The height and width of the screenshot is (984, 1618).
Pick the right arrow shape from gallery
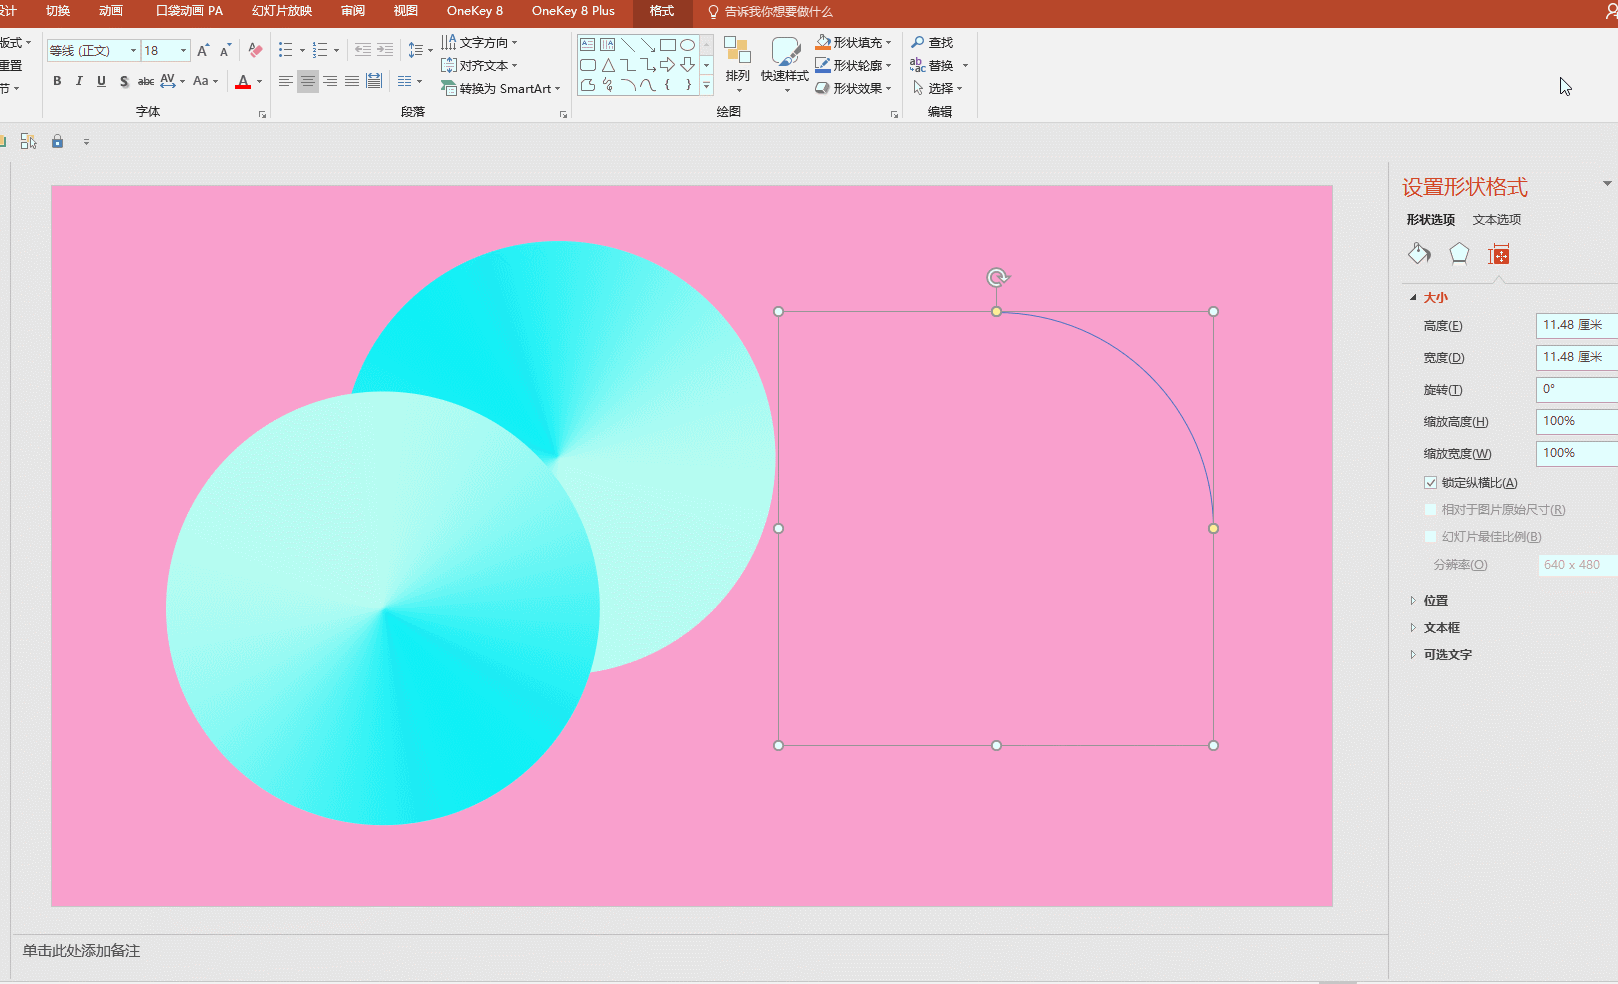(x=667, y=65)
